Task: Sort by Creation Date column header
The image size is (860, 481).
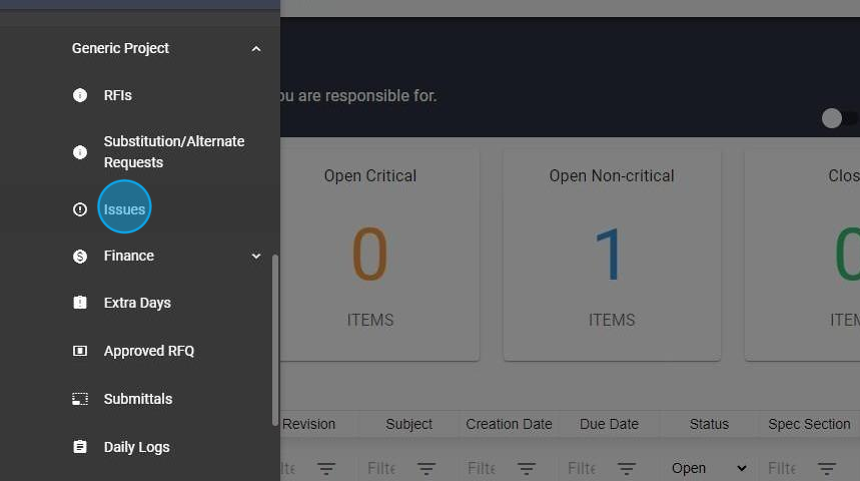Action: tap(509, 424)
